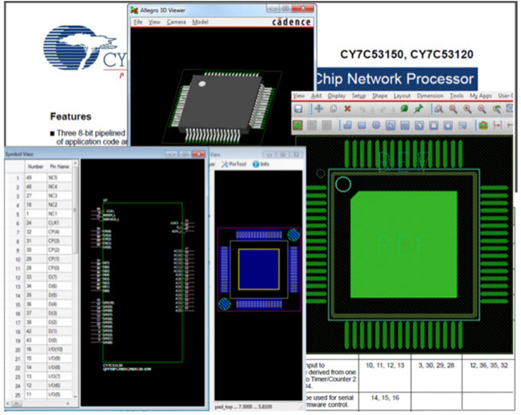Open the Display menu in PCB editor

point(337,96)
